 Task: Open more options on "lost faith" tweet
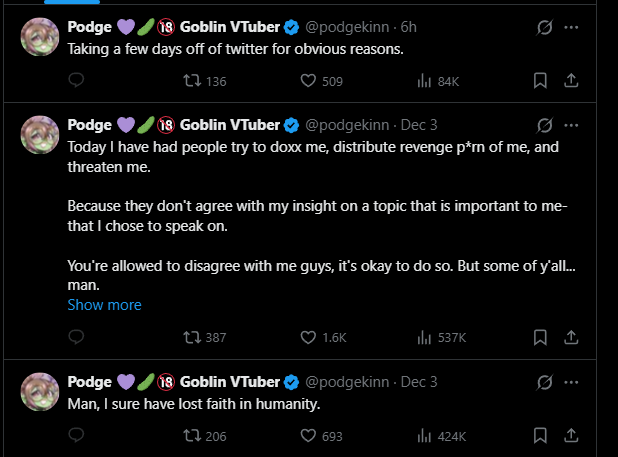pos(573,382)
